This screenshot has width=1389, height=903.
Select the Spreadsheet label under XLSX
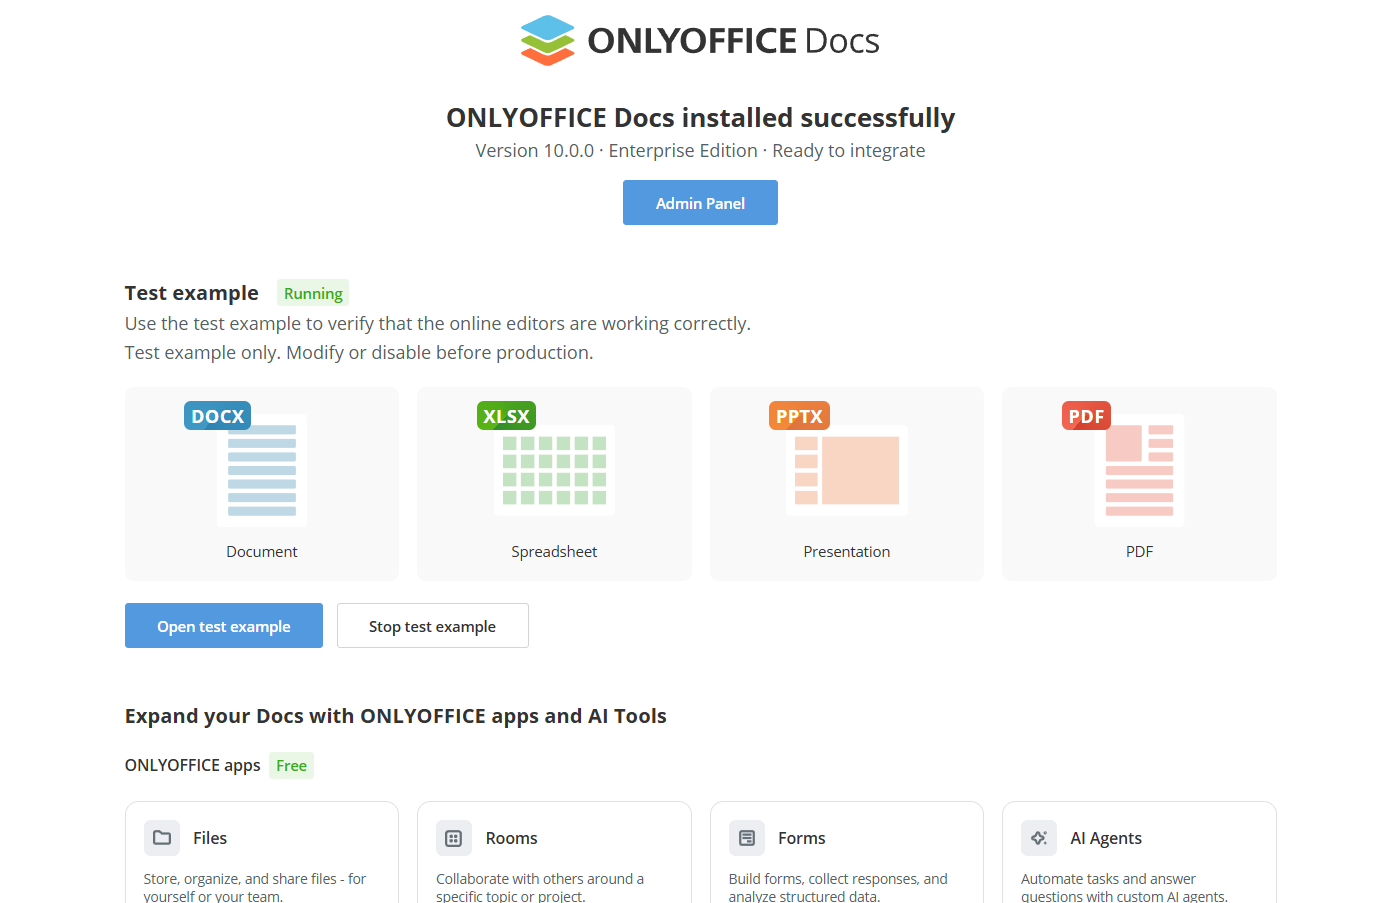pyautogui.click(x=554, y=552)
